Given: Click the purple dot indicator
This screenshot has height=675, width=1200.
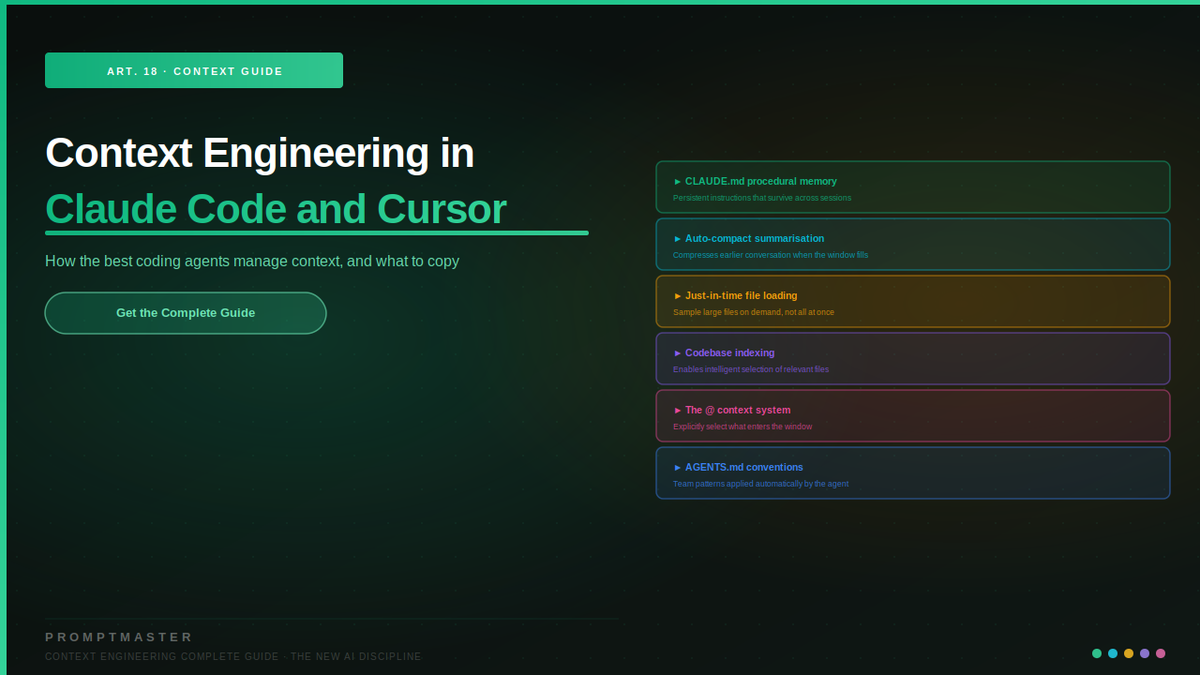Looking at the screenshot, I should [1145, 653].
